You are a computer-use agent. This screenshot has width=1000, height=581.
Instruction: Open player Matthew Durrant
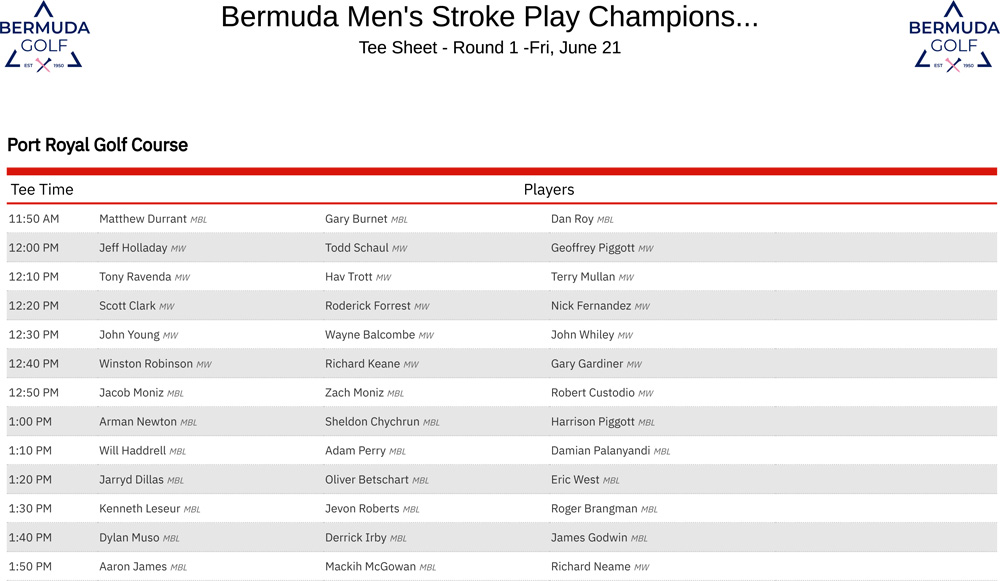[143, 219]
